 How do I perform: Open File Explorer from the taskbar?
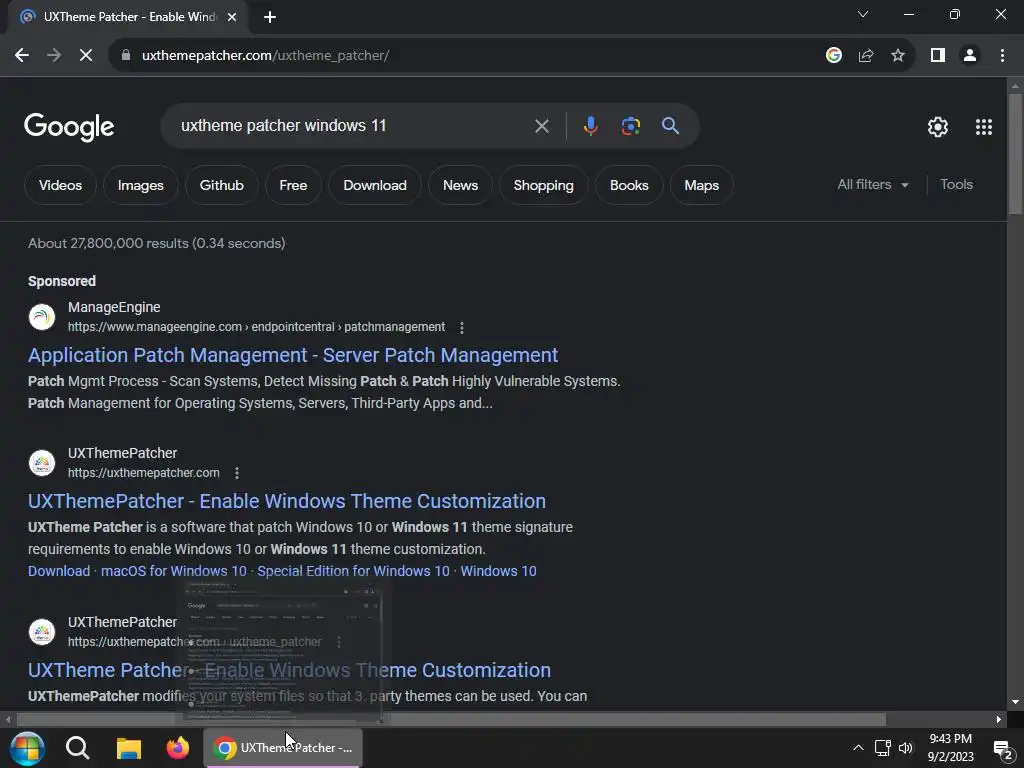[129, 748]
